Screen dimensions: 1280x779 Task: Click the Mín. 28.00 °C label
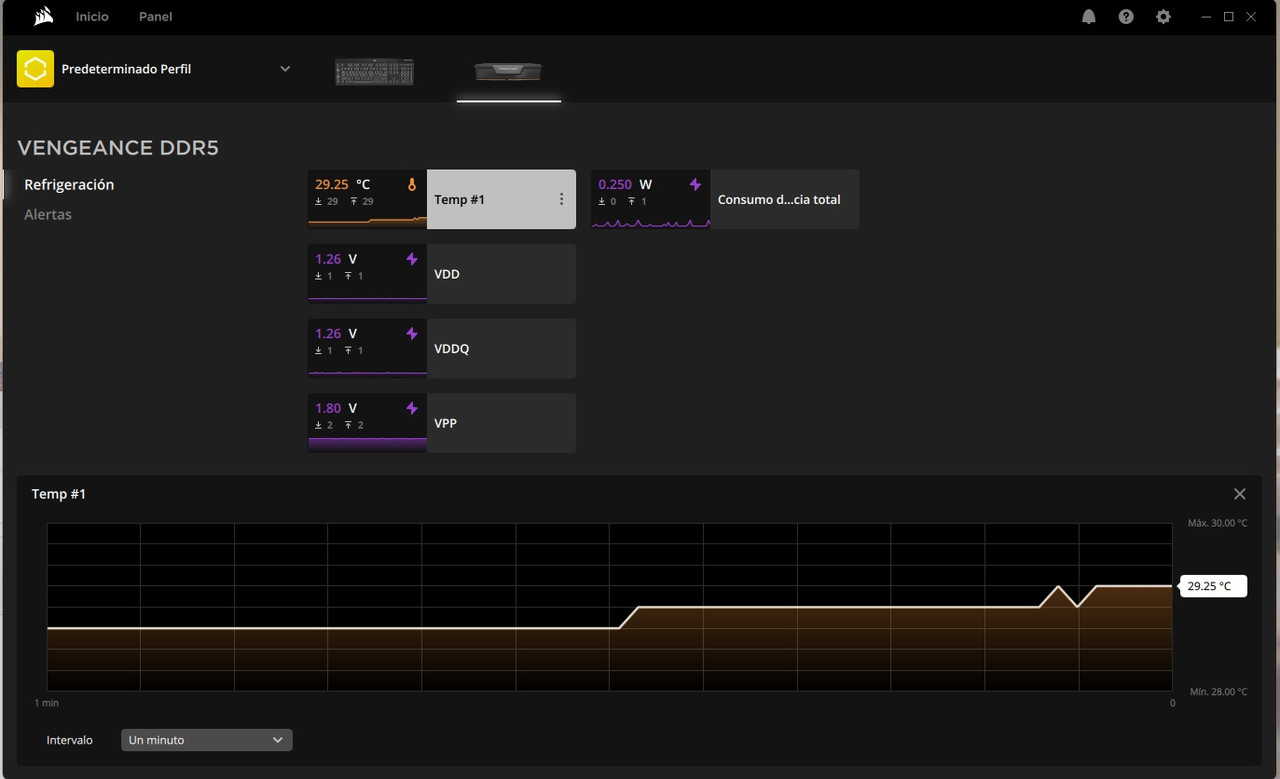[1218, 692]
